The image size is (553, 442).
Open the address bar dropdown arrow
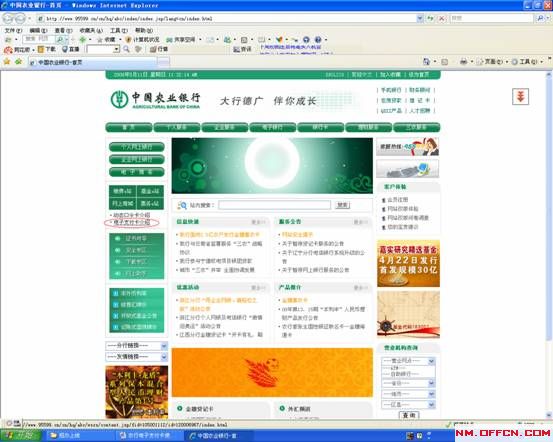click(420, 18)
